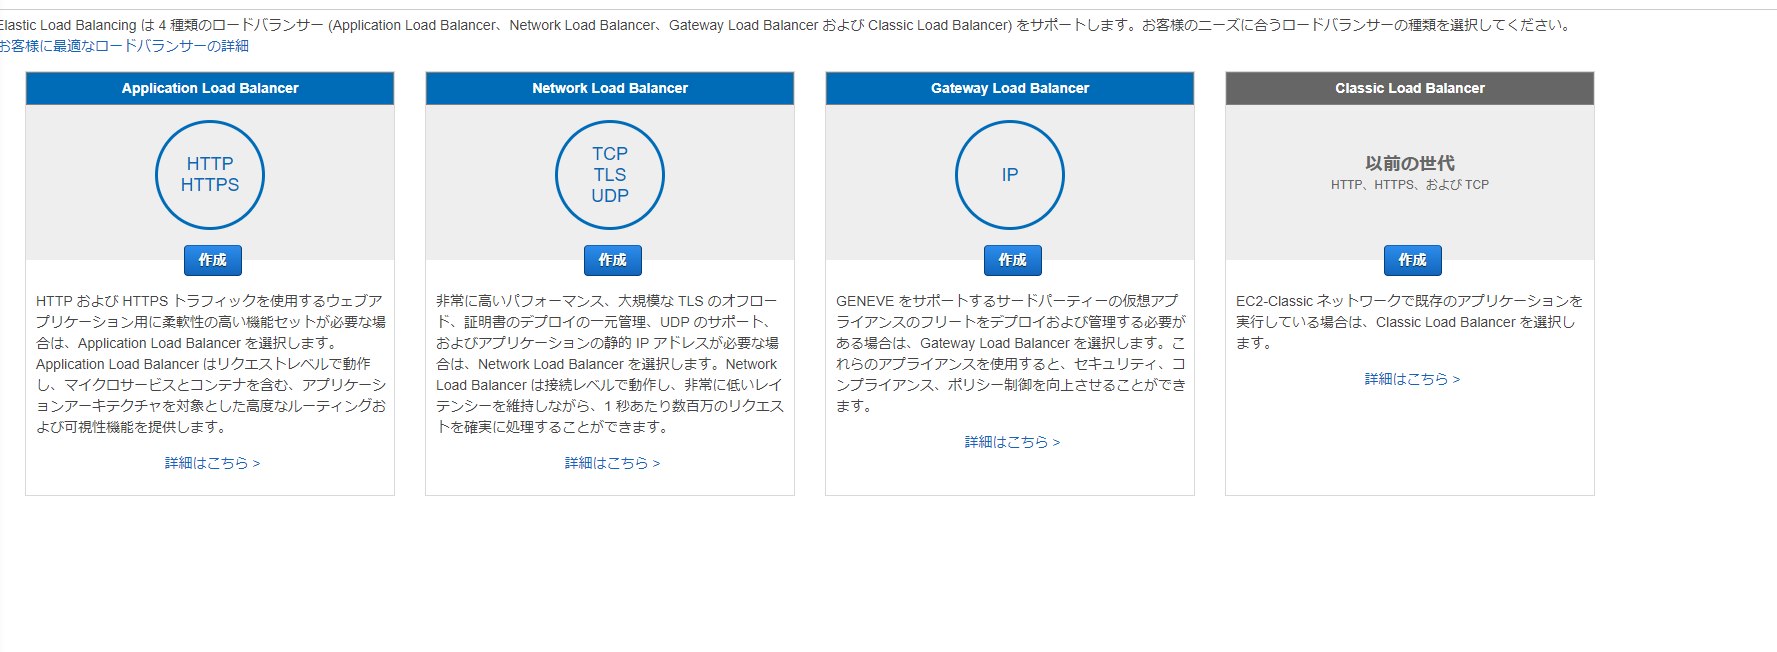Click the 以前の世代 heading text
Image resolution: width=1777 pixels, height=652 pixels.
pyautogui.click(x=1410, y=163)
